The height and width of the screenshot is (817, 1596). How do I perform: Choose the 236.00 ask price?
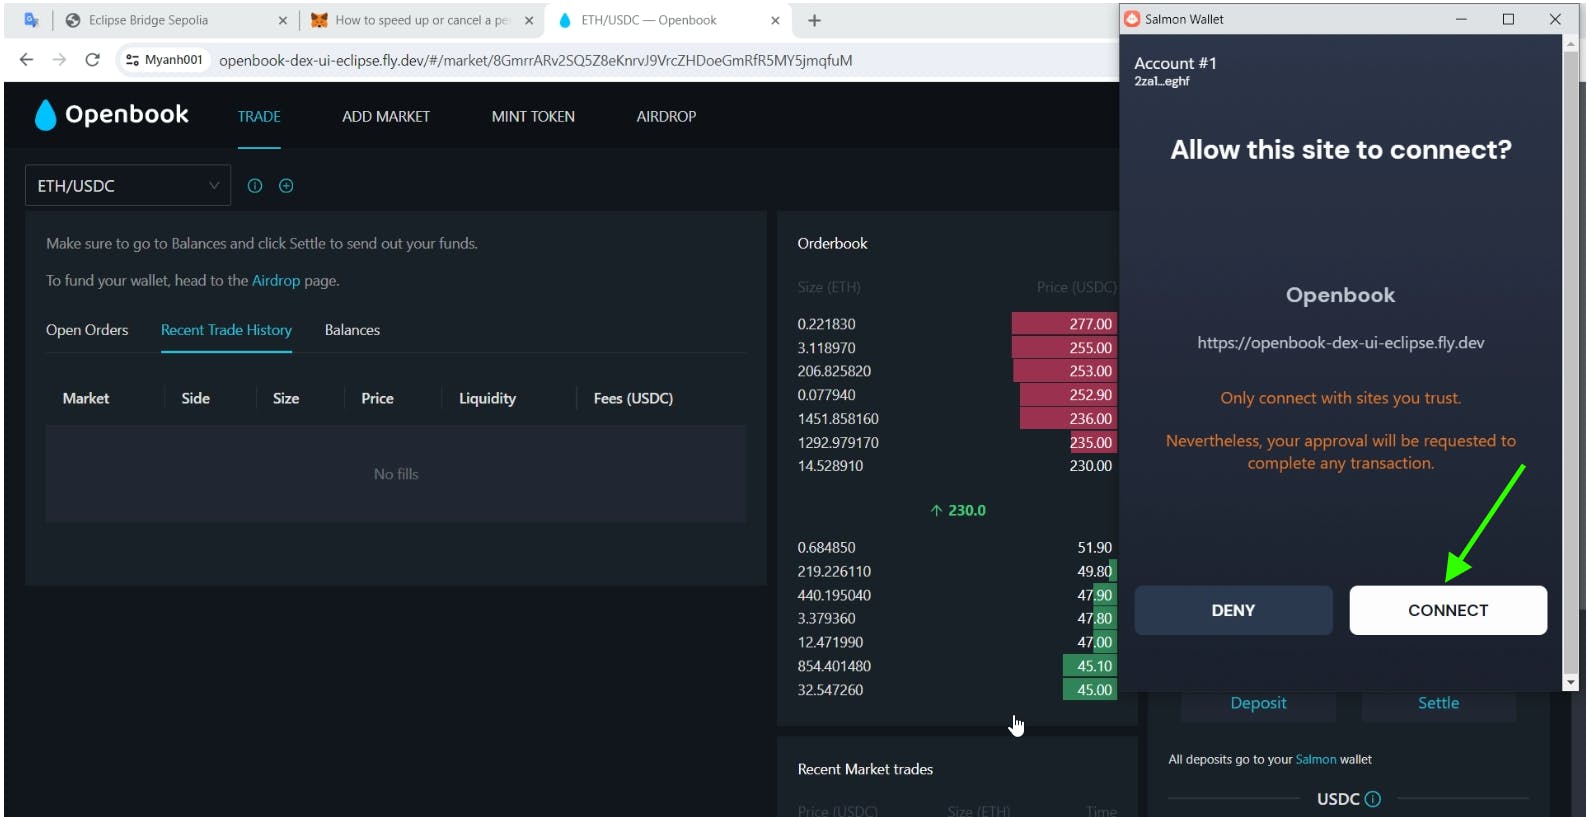tap(1090, 419)
